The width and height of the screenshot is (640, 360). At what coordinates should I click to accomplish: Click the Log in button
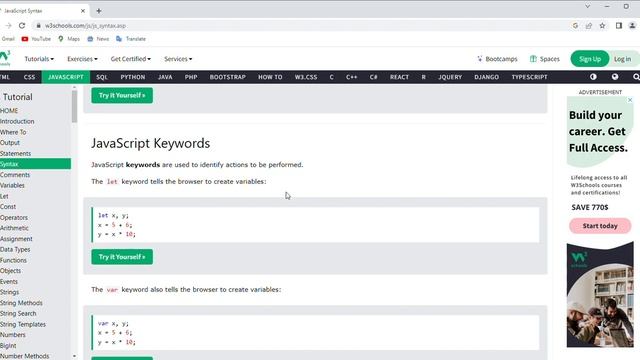(x=623, y=59)
